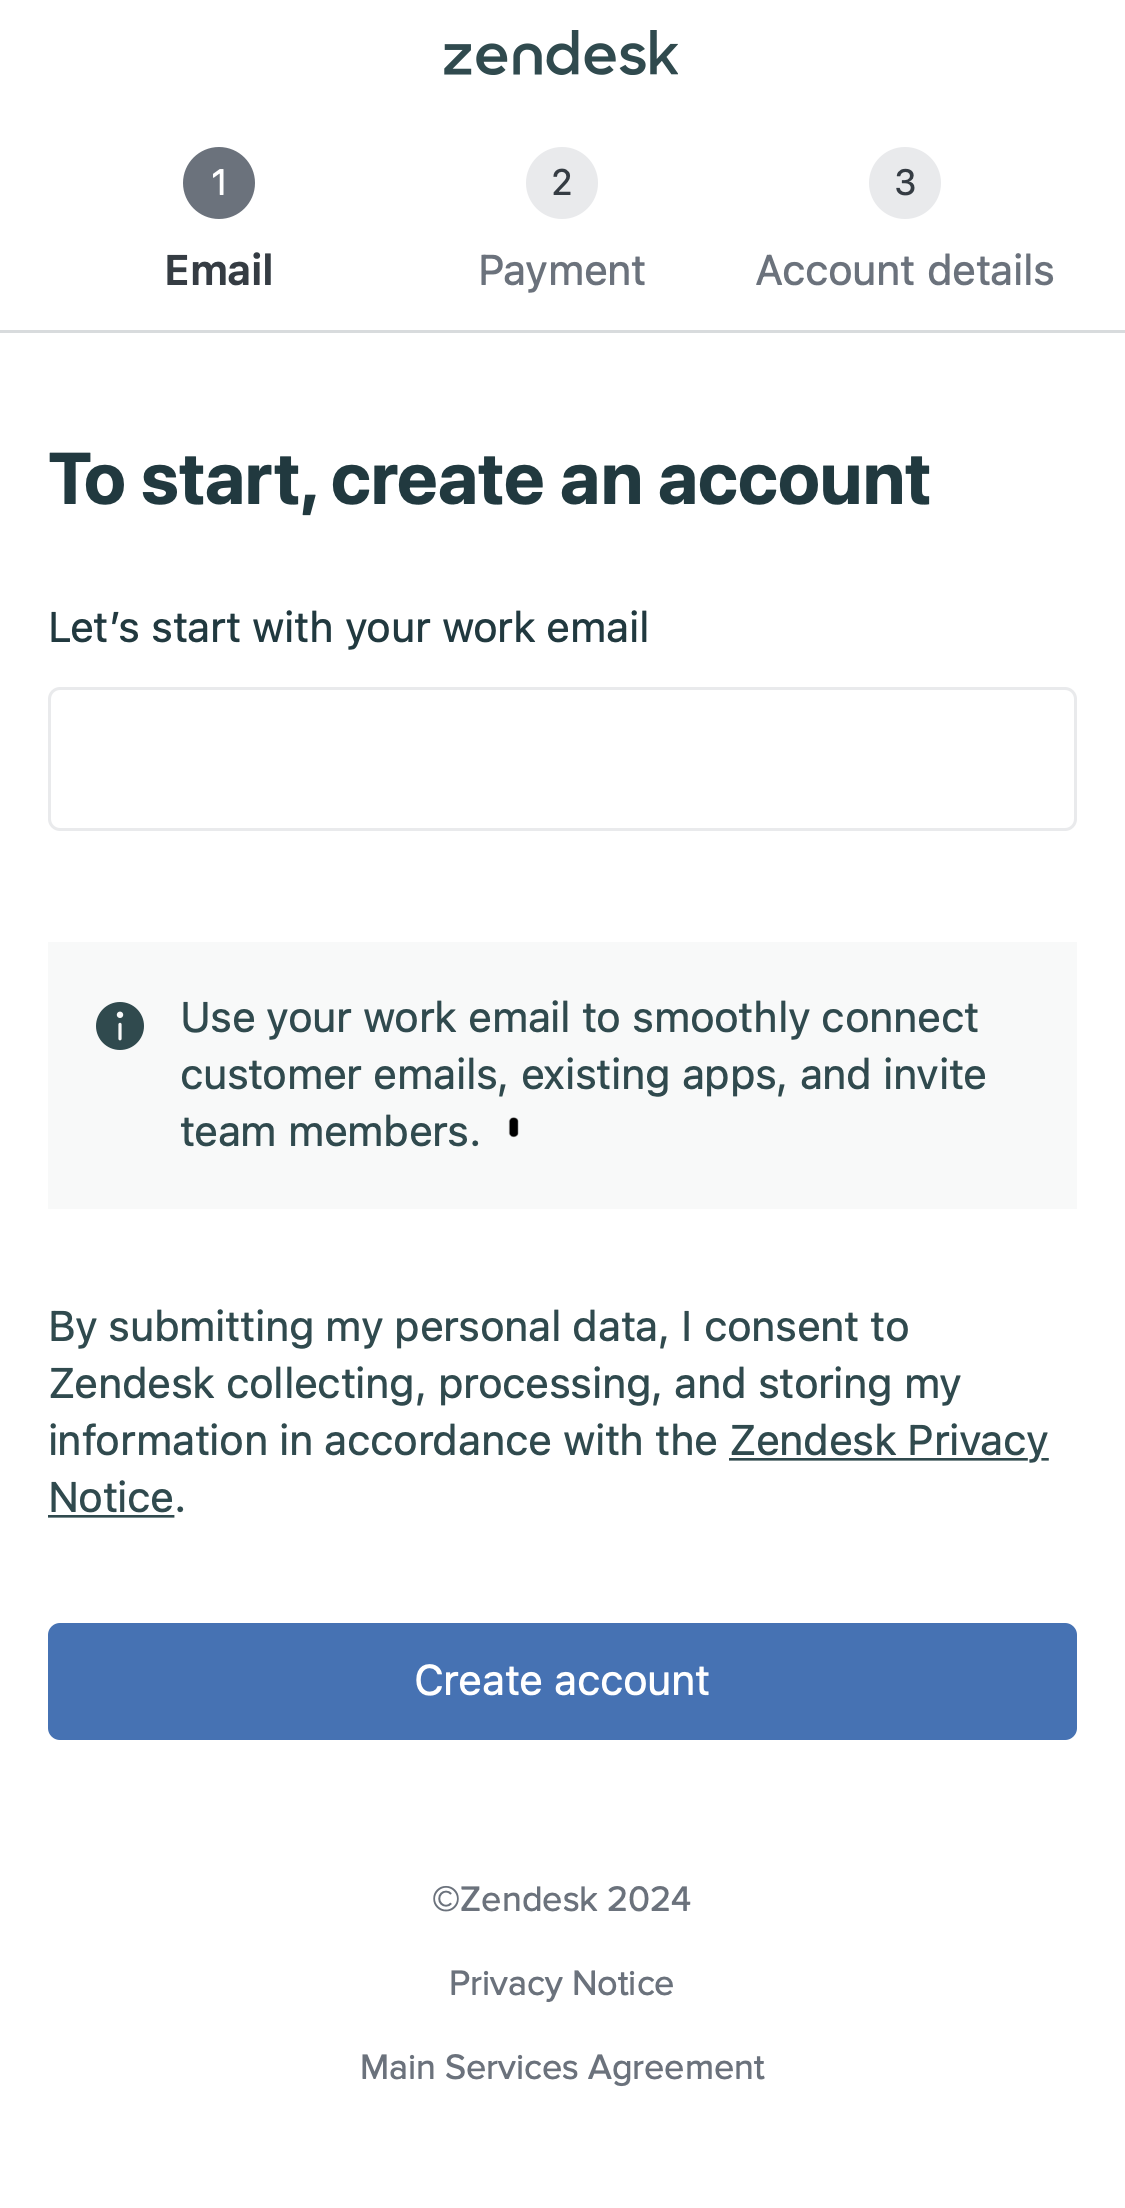The image size is (1125, 2208).
Task: Click inside the work email input field
Action: point(562,758)
